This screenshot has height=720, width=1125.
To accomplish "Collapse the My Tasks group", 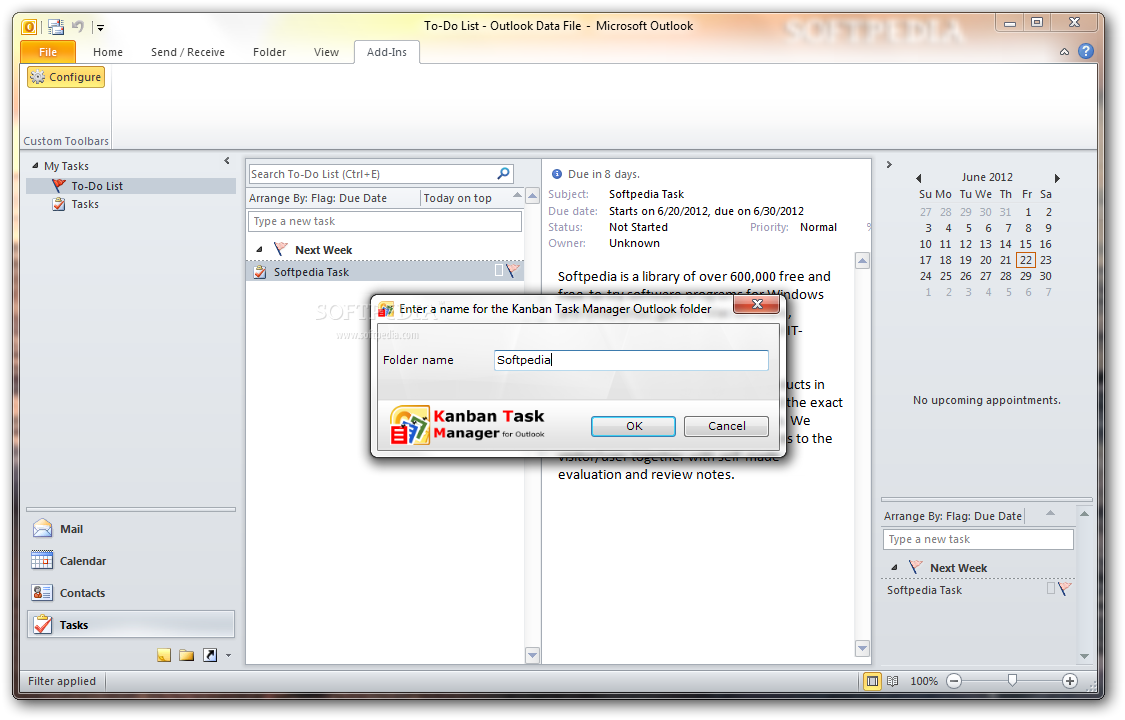I will point(35,166).
